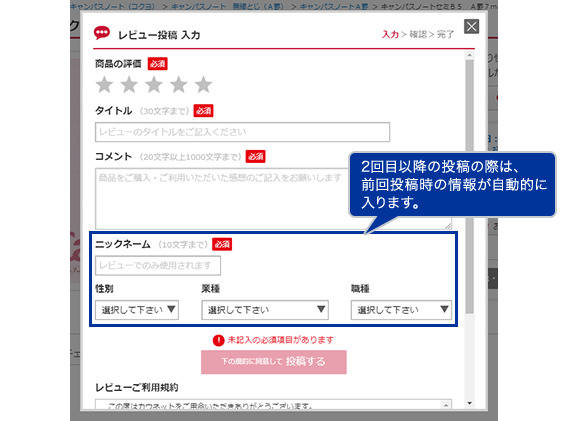
Task: Open the 業種 dropdown
Action: [x=265, y=310]
